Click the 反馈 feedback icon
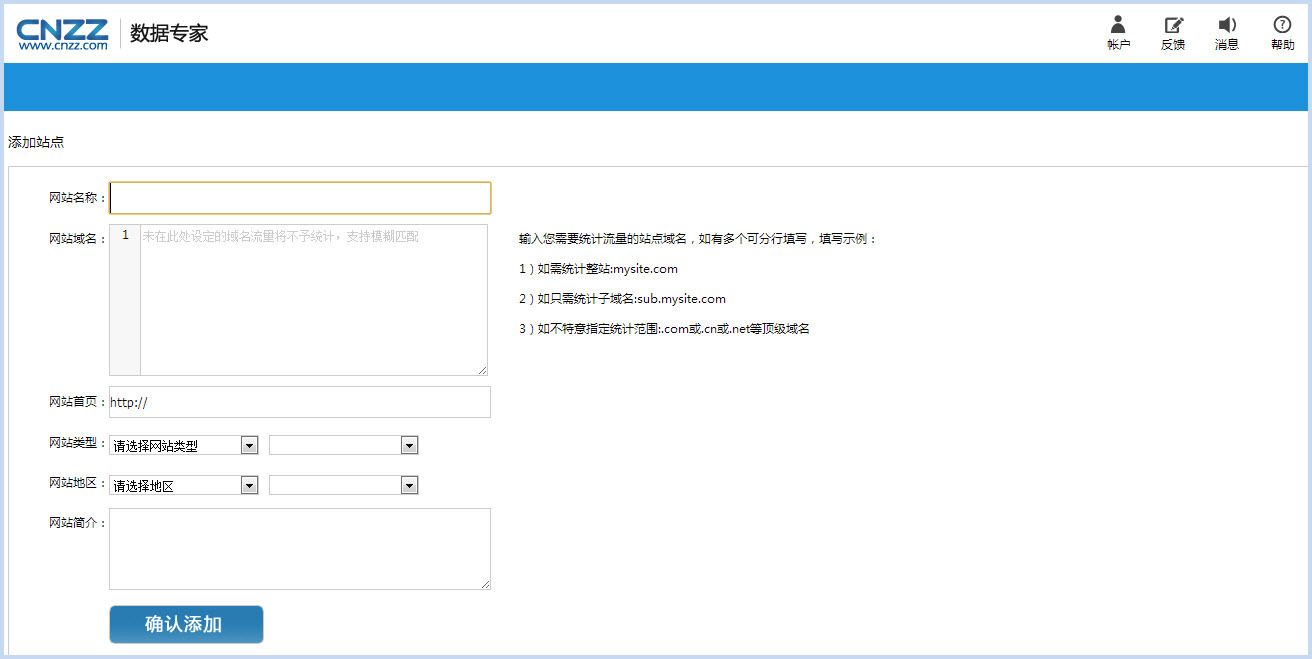Image resolution: width=1312 pixels, height=659 pixels. 1173,26
